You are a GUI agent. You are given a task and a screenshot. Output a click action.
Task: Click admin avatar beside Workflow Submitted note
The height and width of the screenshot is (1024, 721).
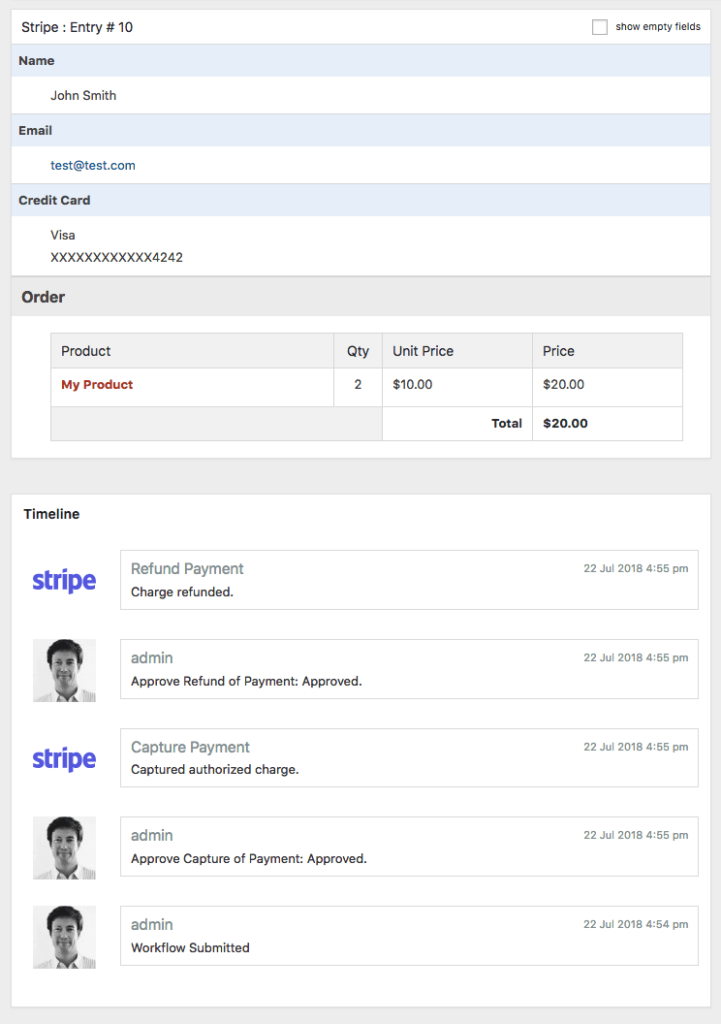(64, 937)
